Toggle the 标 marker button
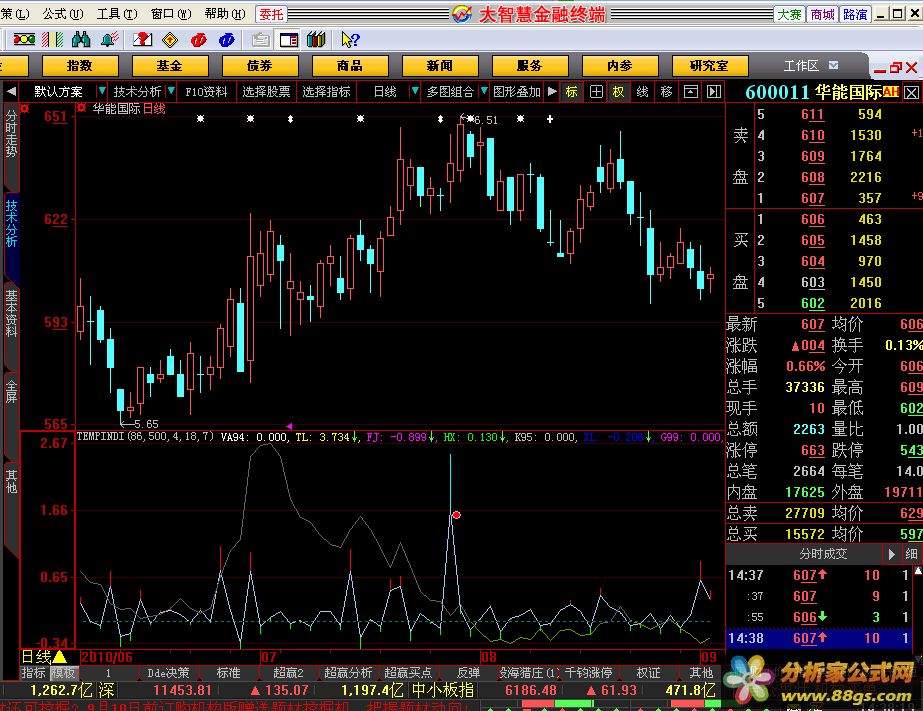Screen dimensions: 923x711 click(571, 92)
